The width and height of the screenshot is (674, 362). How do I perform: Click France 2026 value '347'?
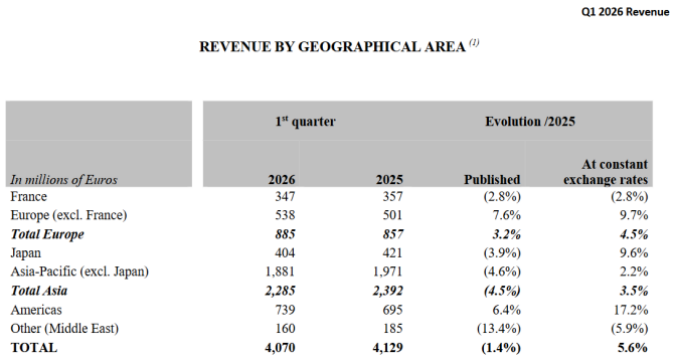285,196
